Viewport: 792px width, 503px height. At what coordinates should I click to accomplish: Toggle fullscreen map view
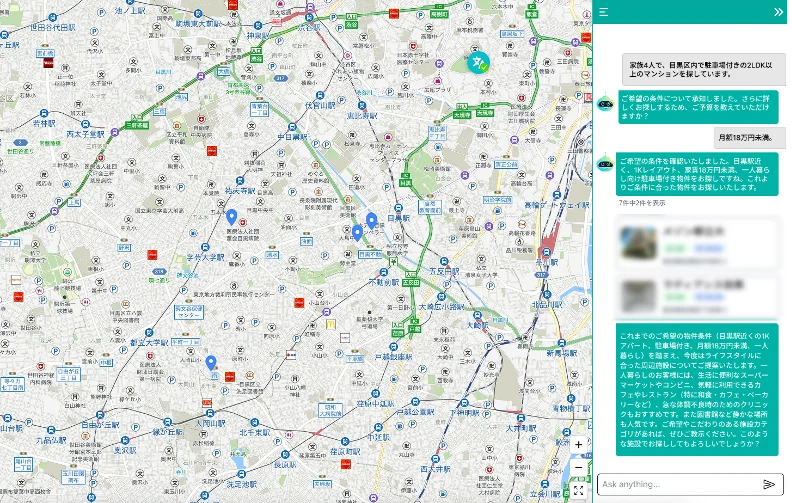coord(578,490)
